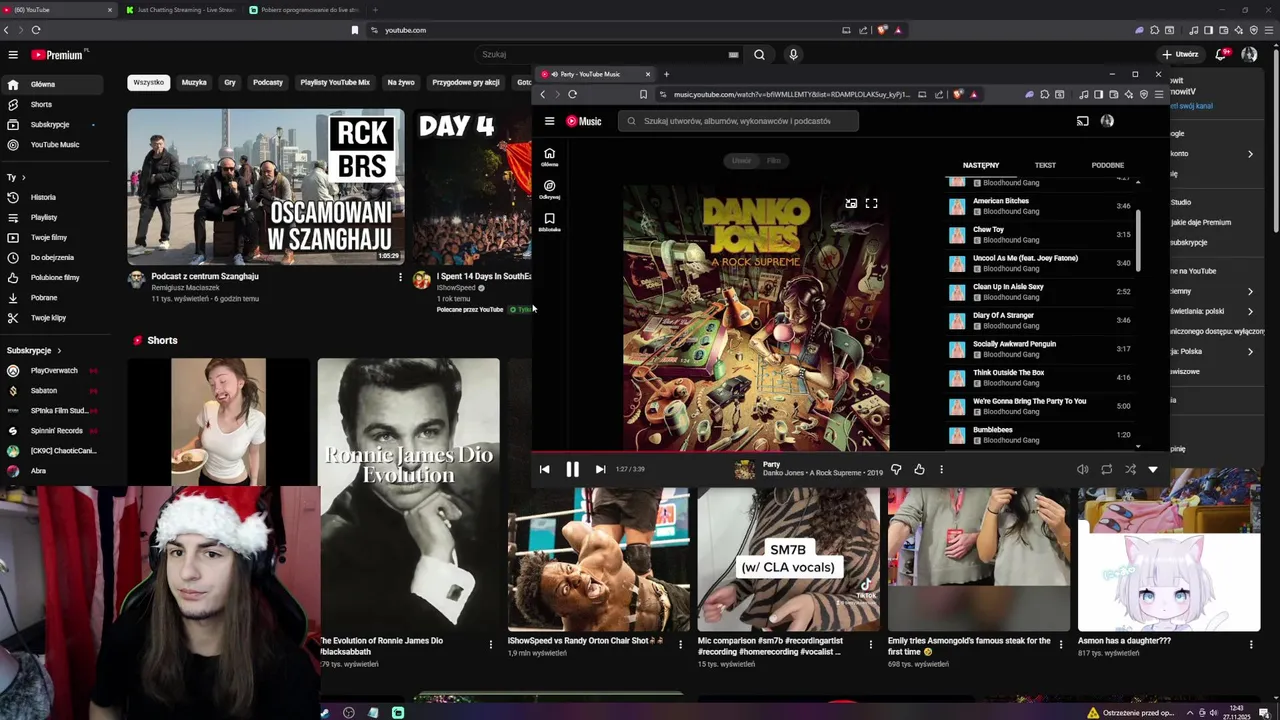Select the Podcasty filter chip
1280x720 pixels.
point(268,82)
